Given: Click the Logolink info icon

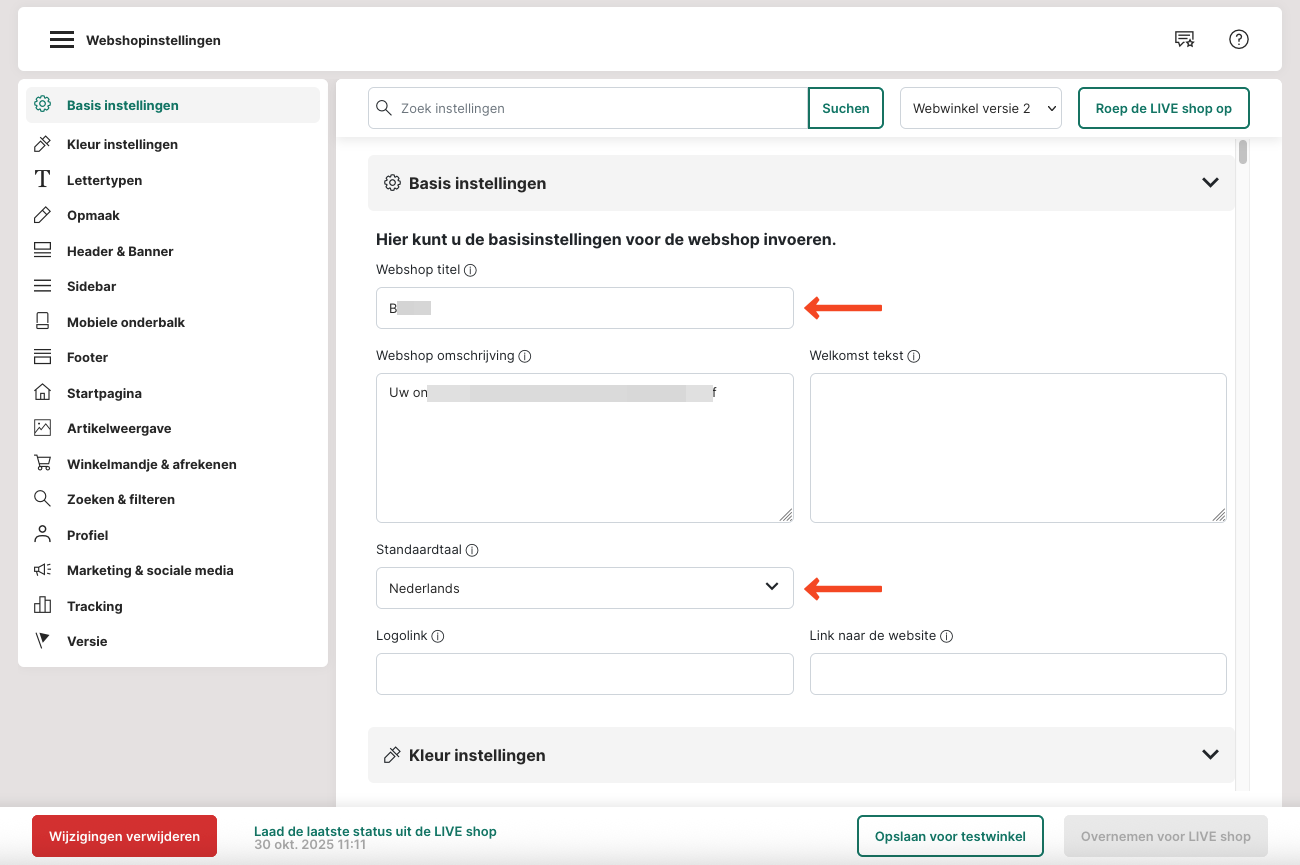Looking at the screenshot, I should 438,636.
